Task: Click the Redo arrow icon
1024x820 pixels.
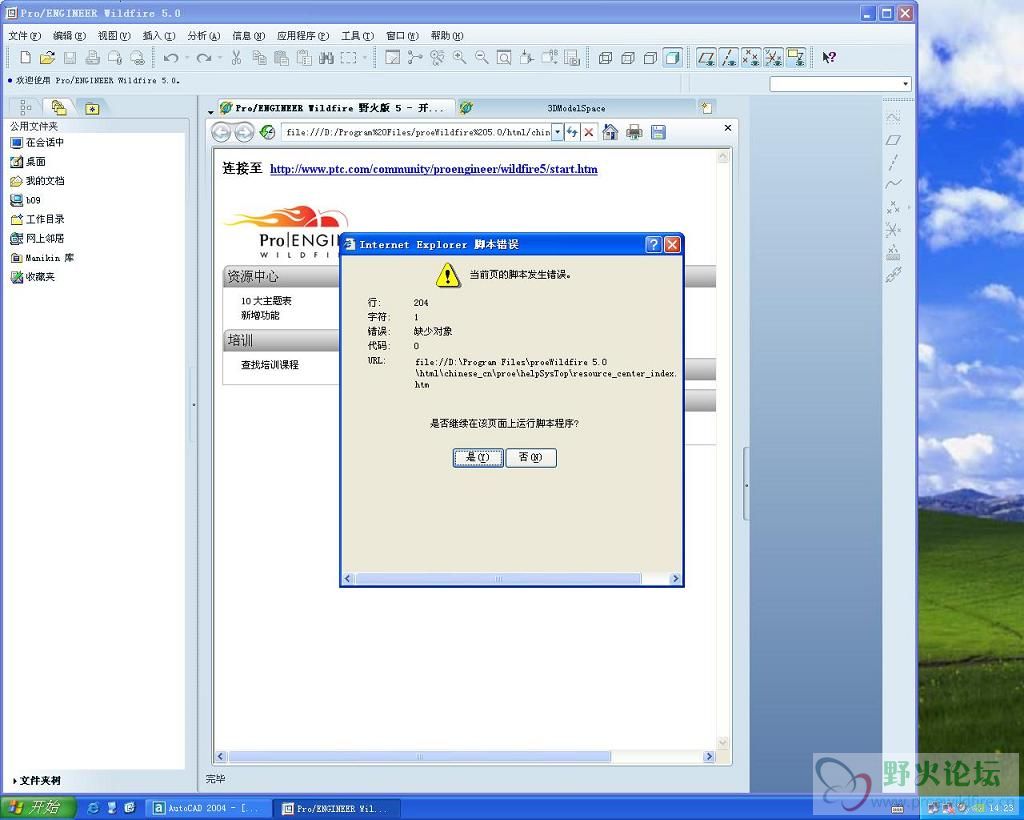Action: click(x=204, y=57)
